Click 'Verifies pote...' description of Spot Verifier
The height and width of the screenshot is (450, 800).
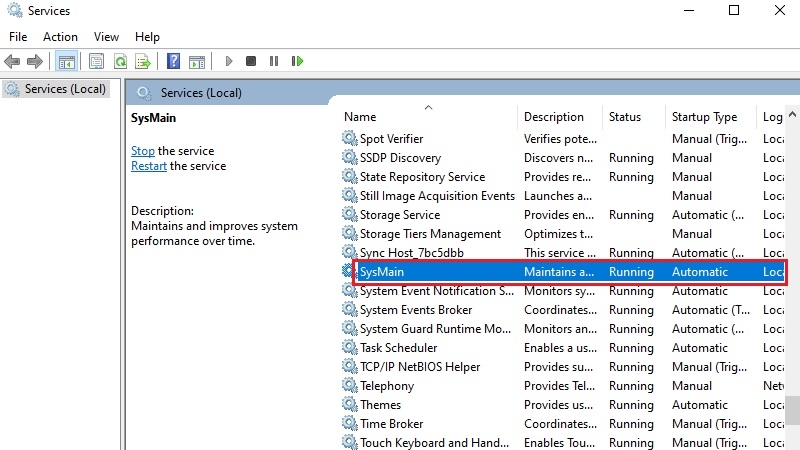(560, 139)
